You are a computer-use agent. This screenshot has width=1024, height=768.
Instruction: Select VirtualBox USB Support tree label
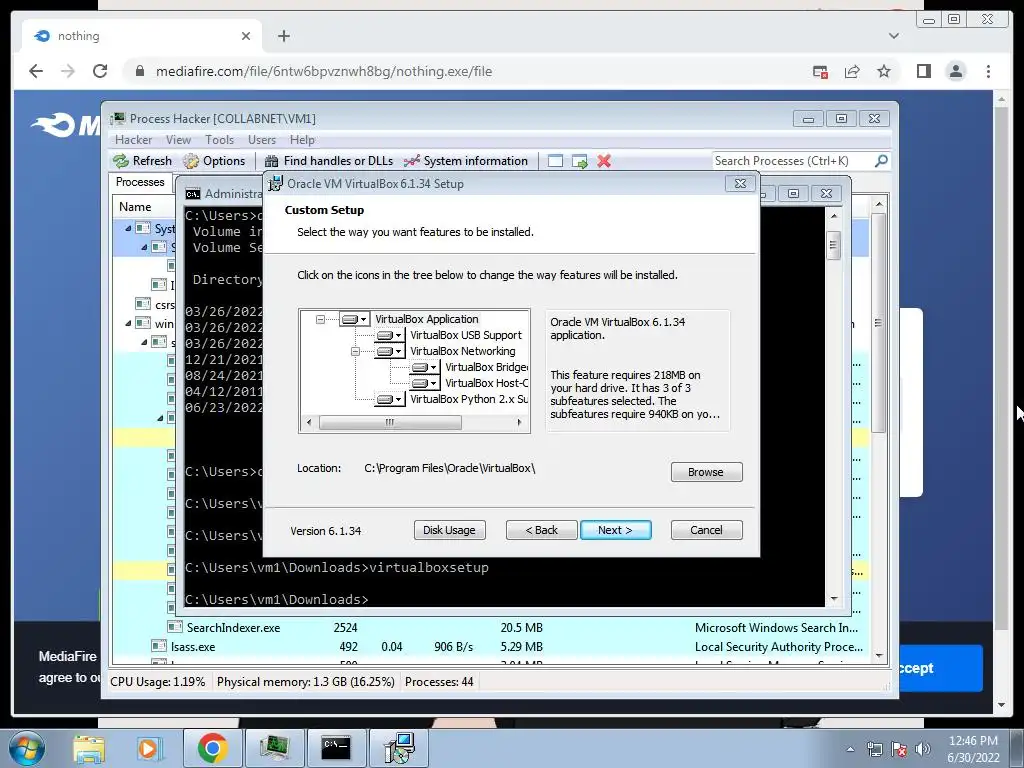(466, 335)
